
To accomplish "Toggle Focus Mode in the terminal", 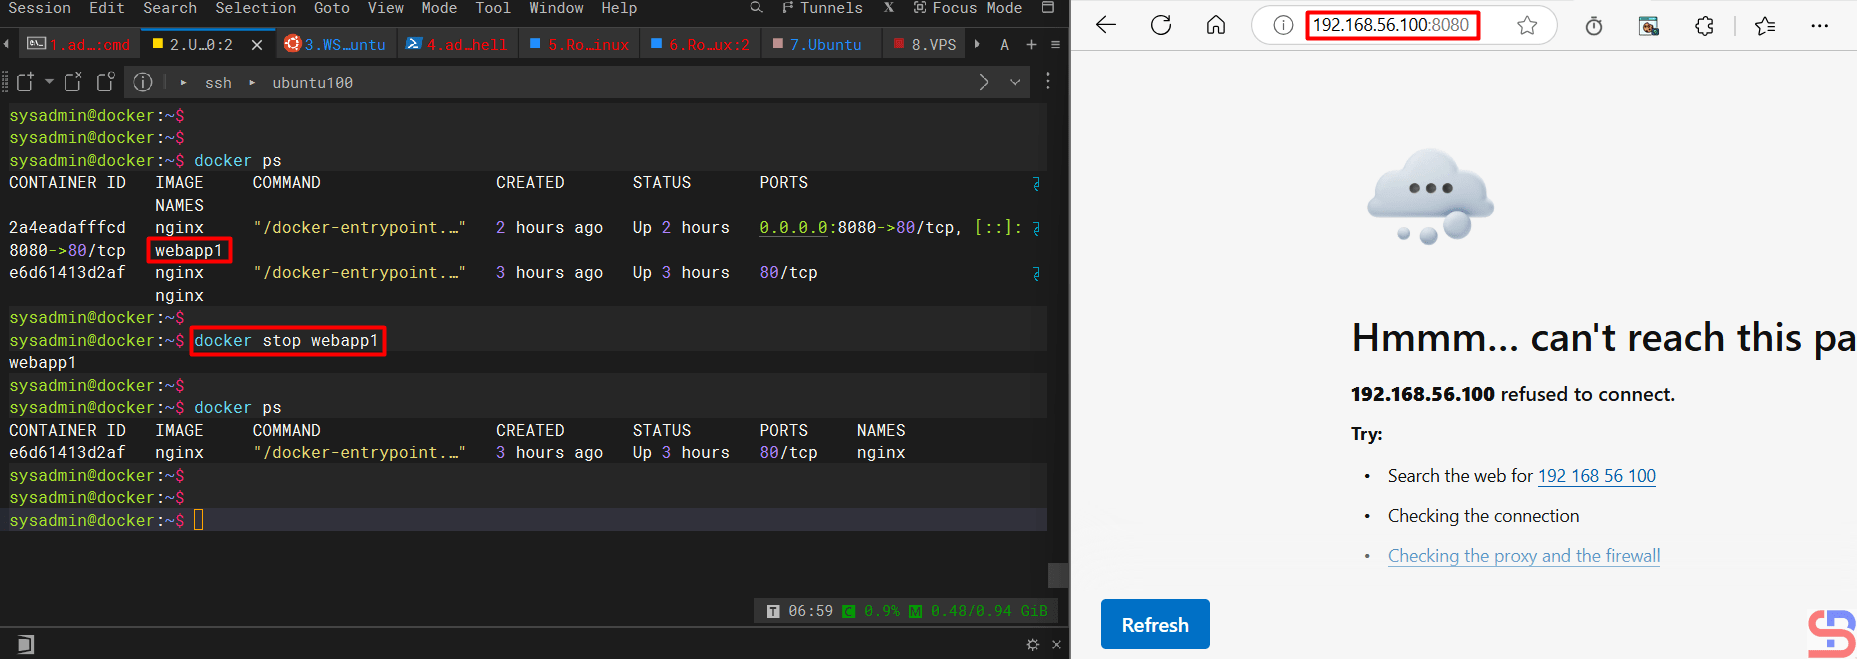I will click(966, 8).
